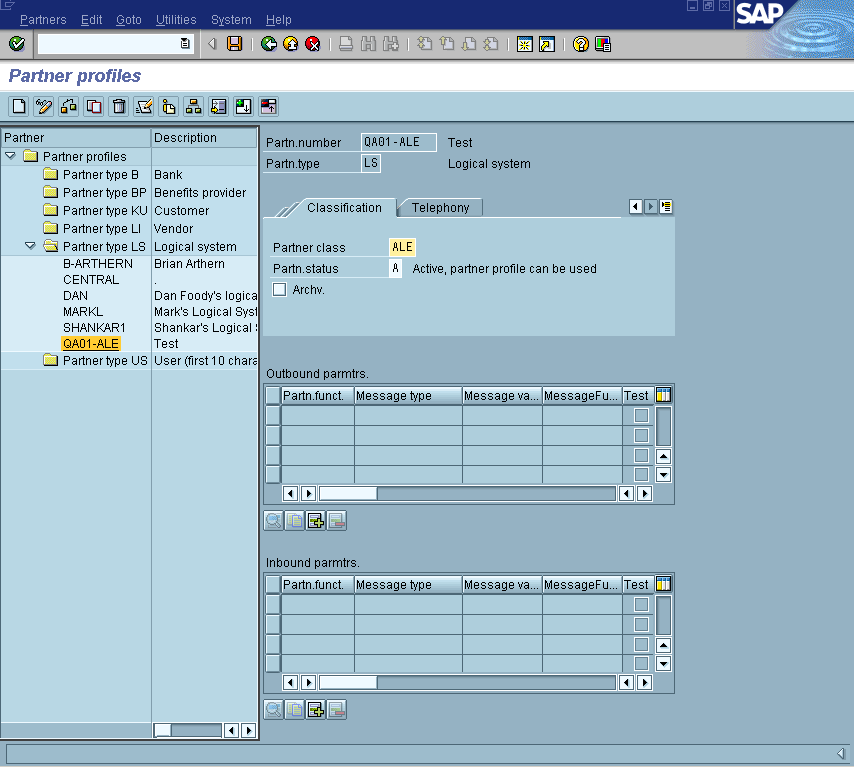Click the Partn.number input field

click(x=398, y=142)
